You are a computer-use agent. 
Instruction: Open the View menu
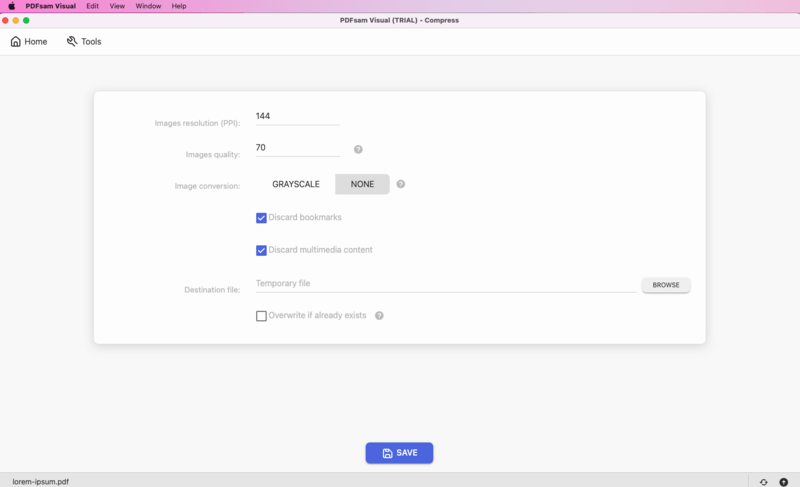click(117, 6)
